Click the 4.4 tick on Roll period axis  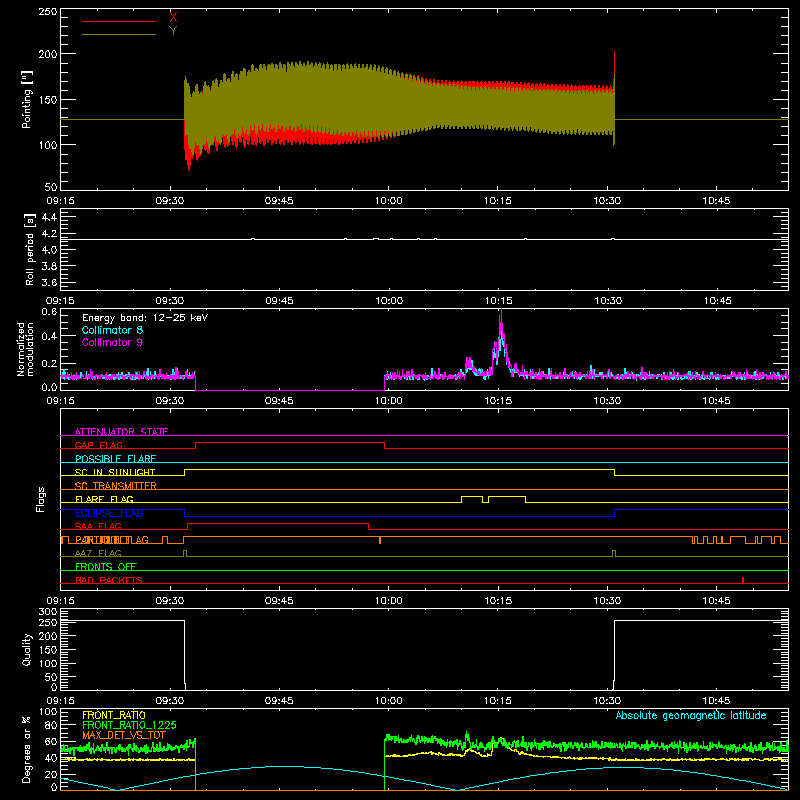click(x=49, y=217)
